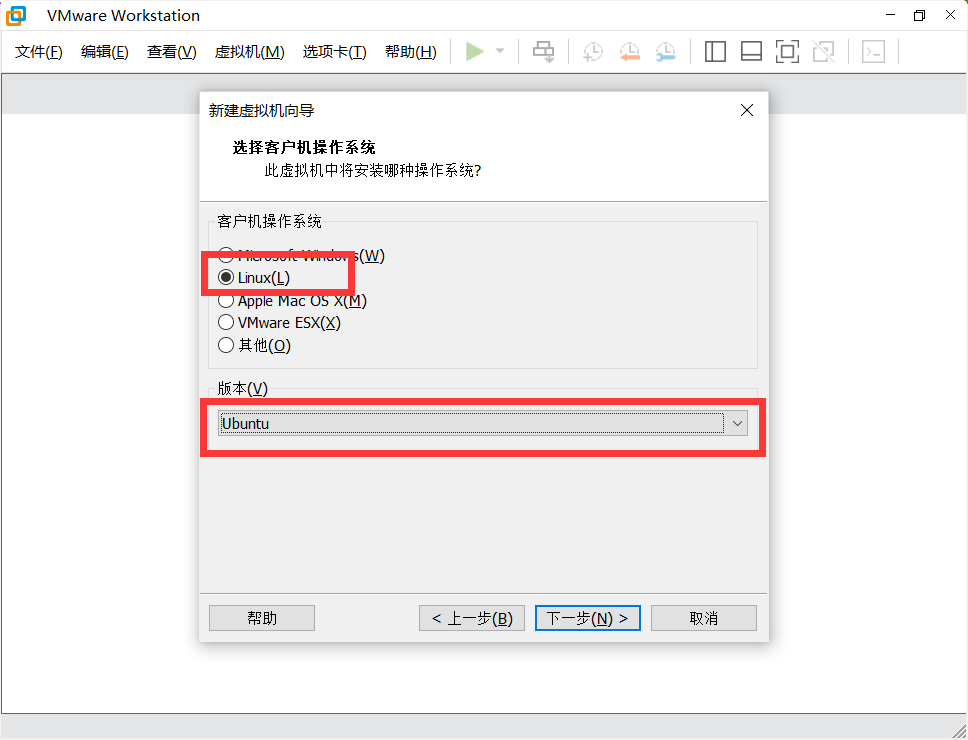The image size is (968, 740).
Task: Click the 客户机操作系统 group label
Action: click(269, 222)
